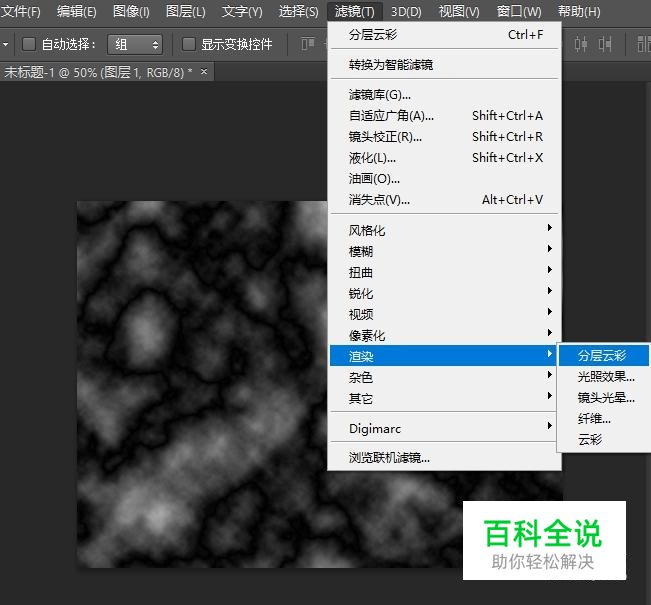The image size is (651, 605).
Task: Expand the 风格化 submenu
Action: click(445, 230)
